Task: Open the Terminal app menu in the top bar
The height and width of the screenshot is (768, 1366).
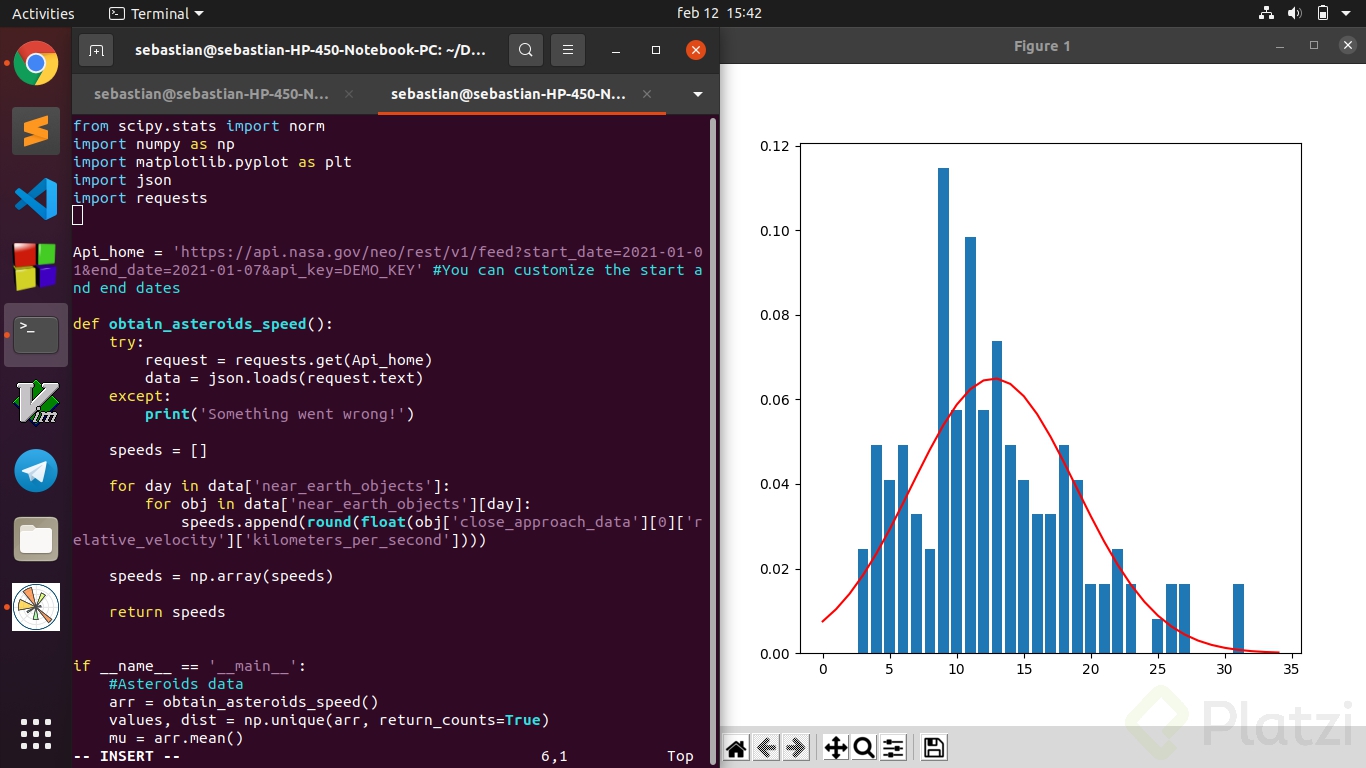Action: 155,14
